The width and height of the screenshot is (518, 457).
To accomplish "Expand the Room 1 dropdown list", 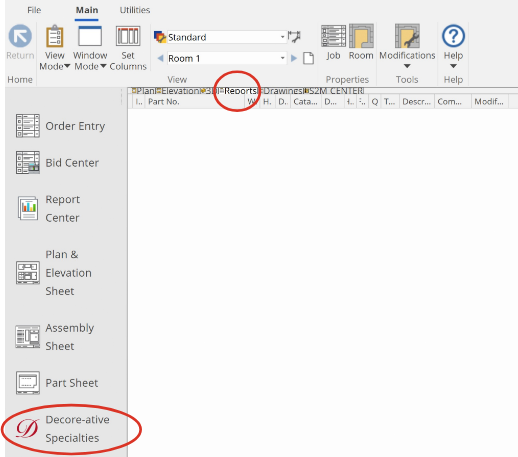I will (282, 58).
